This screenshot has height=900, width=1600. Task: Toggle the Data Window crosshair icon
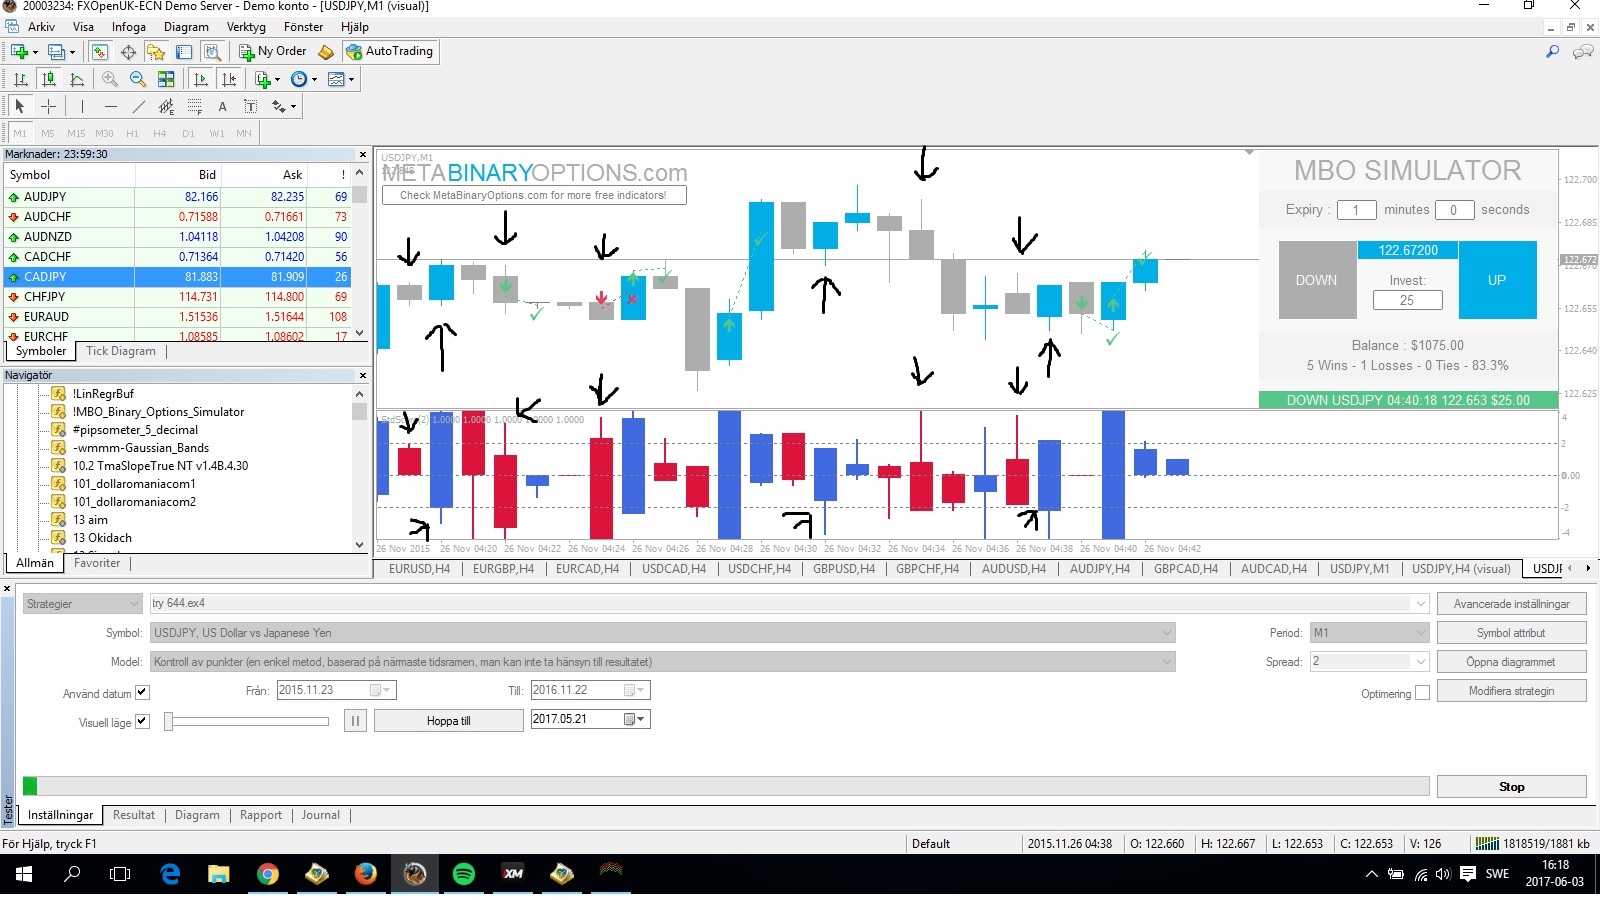(x=128, y=51)
